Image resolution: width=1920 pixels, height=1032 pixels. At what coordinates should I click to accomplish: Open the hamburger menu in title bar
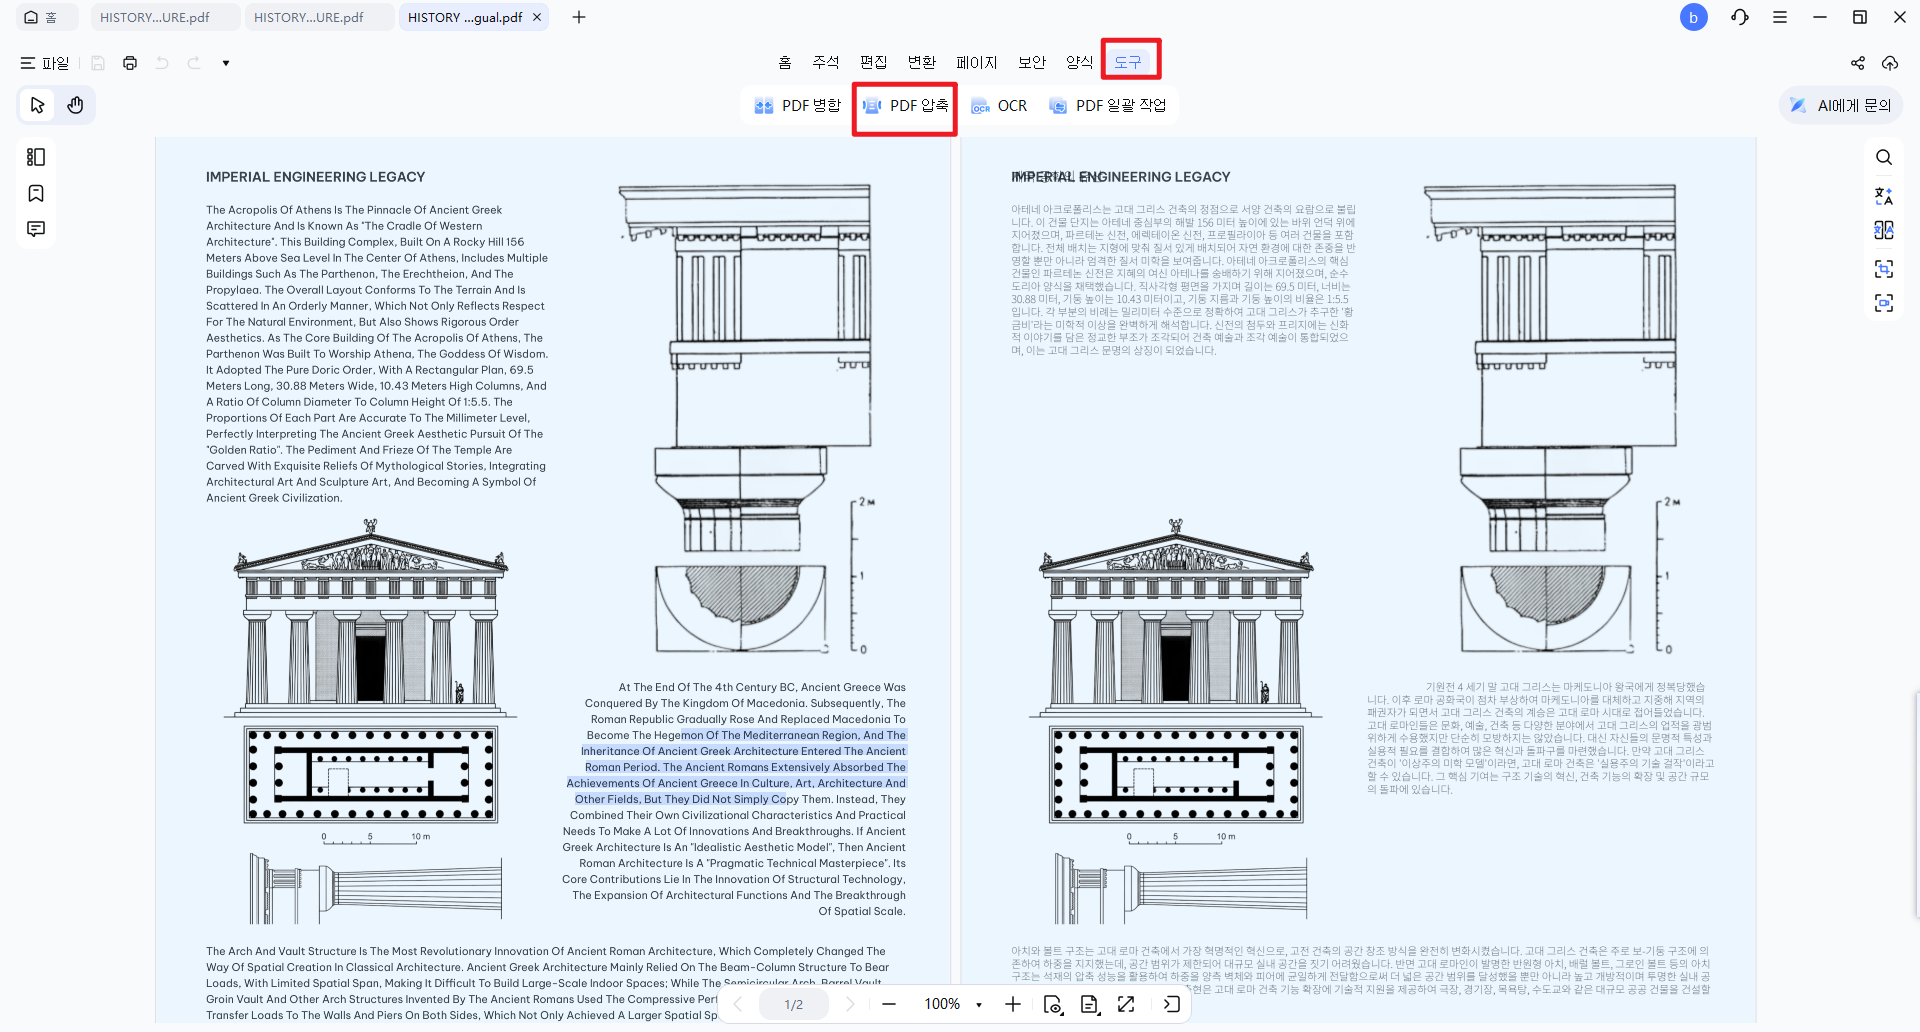point(1780,17)
